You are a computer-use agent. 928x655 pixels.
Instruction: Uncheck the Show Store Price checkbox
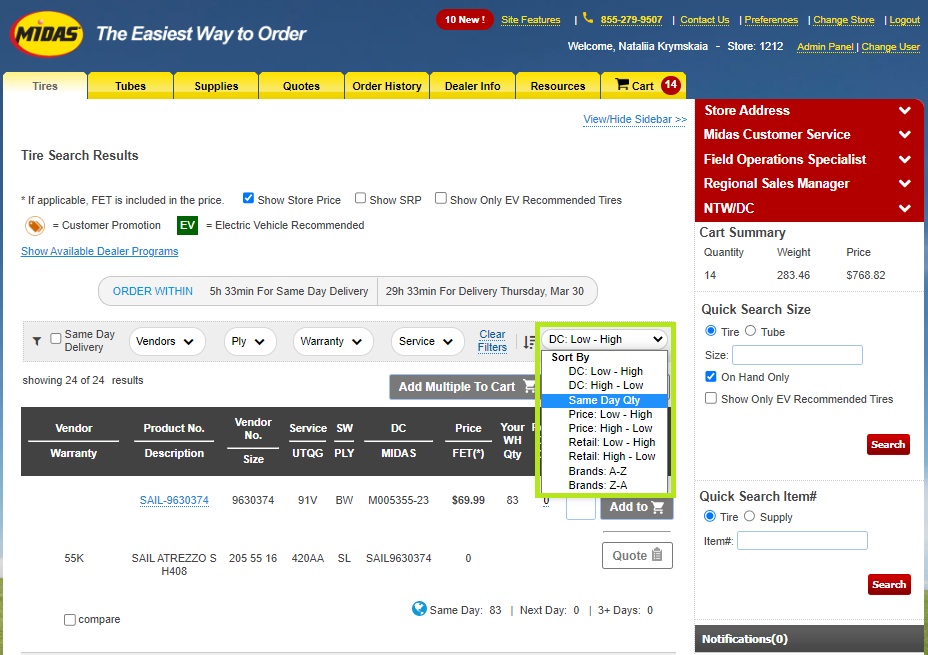click(x=248, y=199)
